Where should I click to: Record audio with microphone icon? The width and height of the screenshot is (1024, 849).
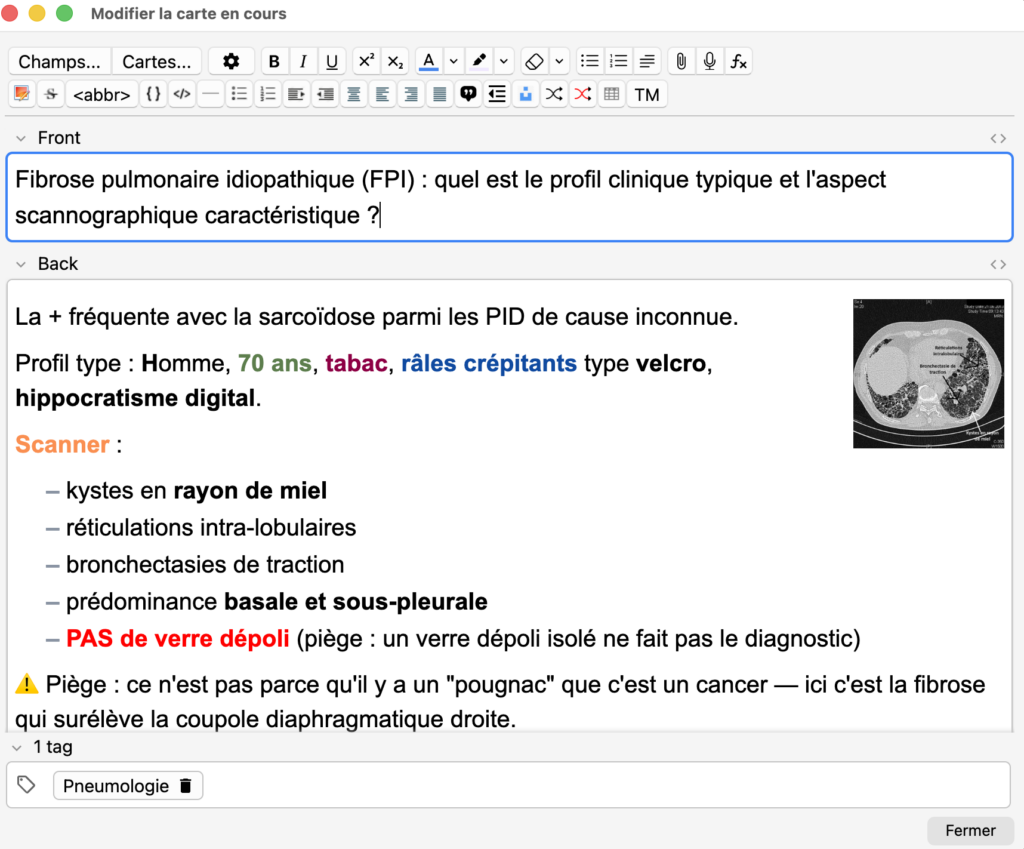(x=710, y=61)
